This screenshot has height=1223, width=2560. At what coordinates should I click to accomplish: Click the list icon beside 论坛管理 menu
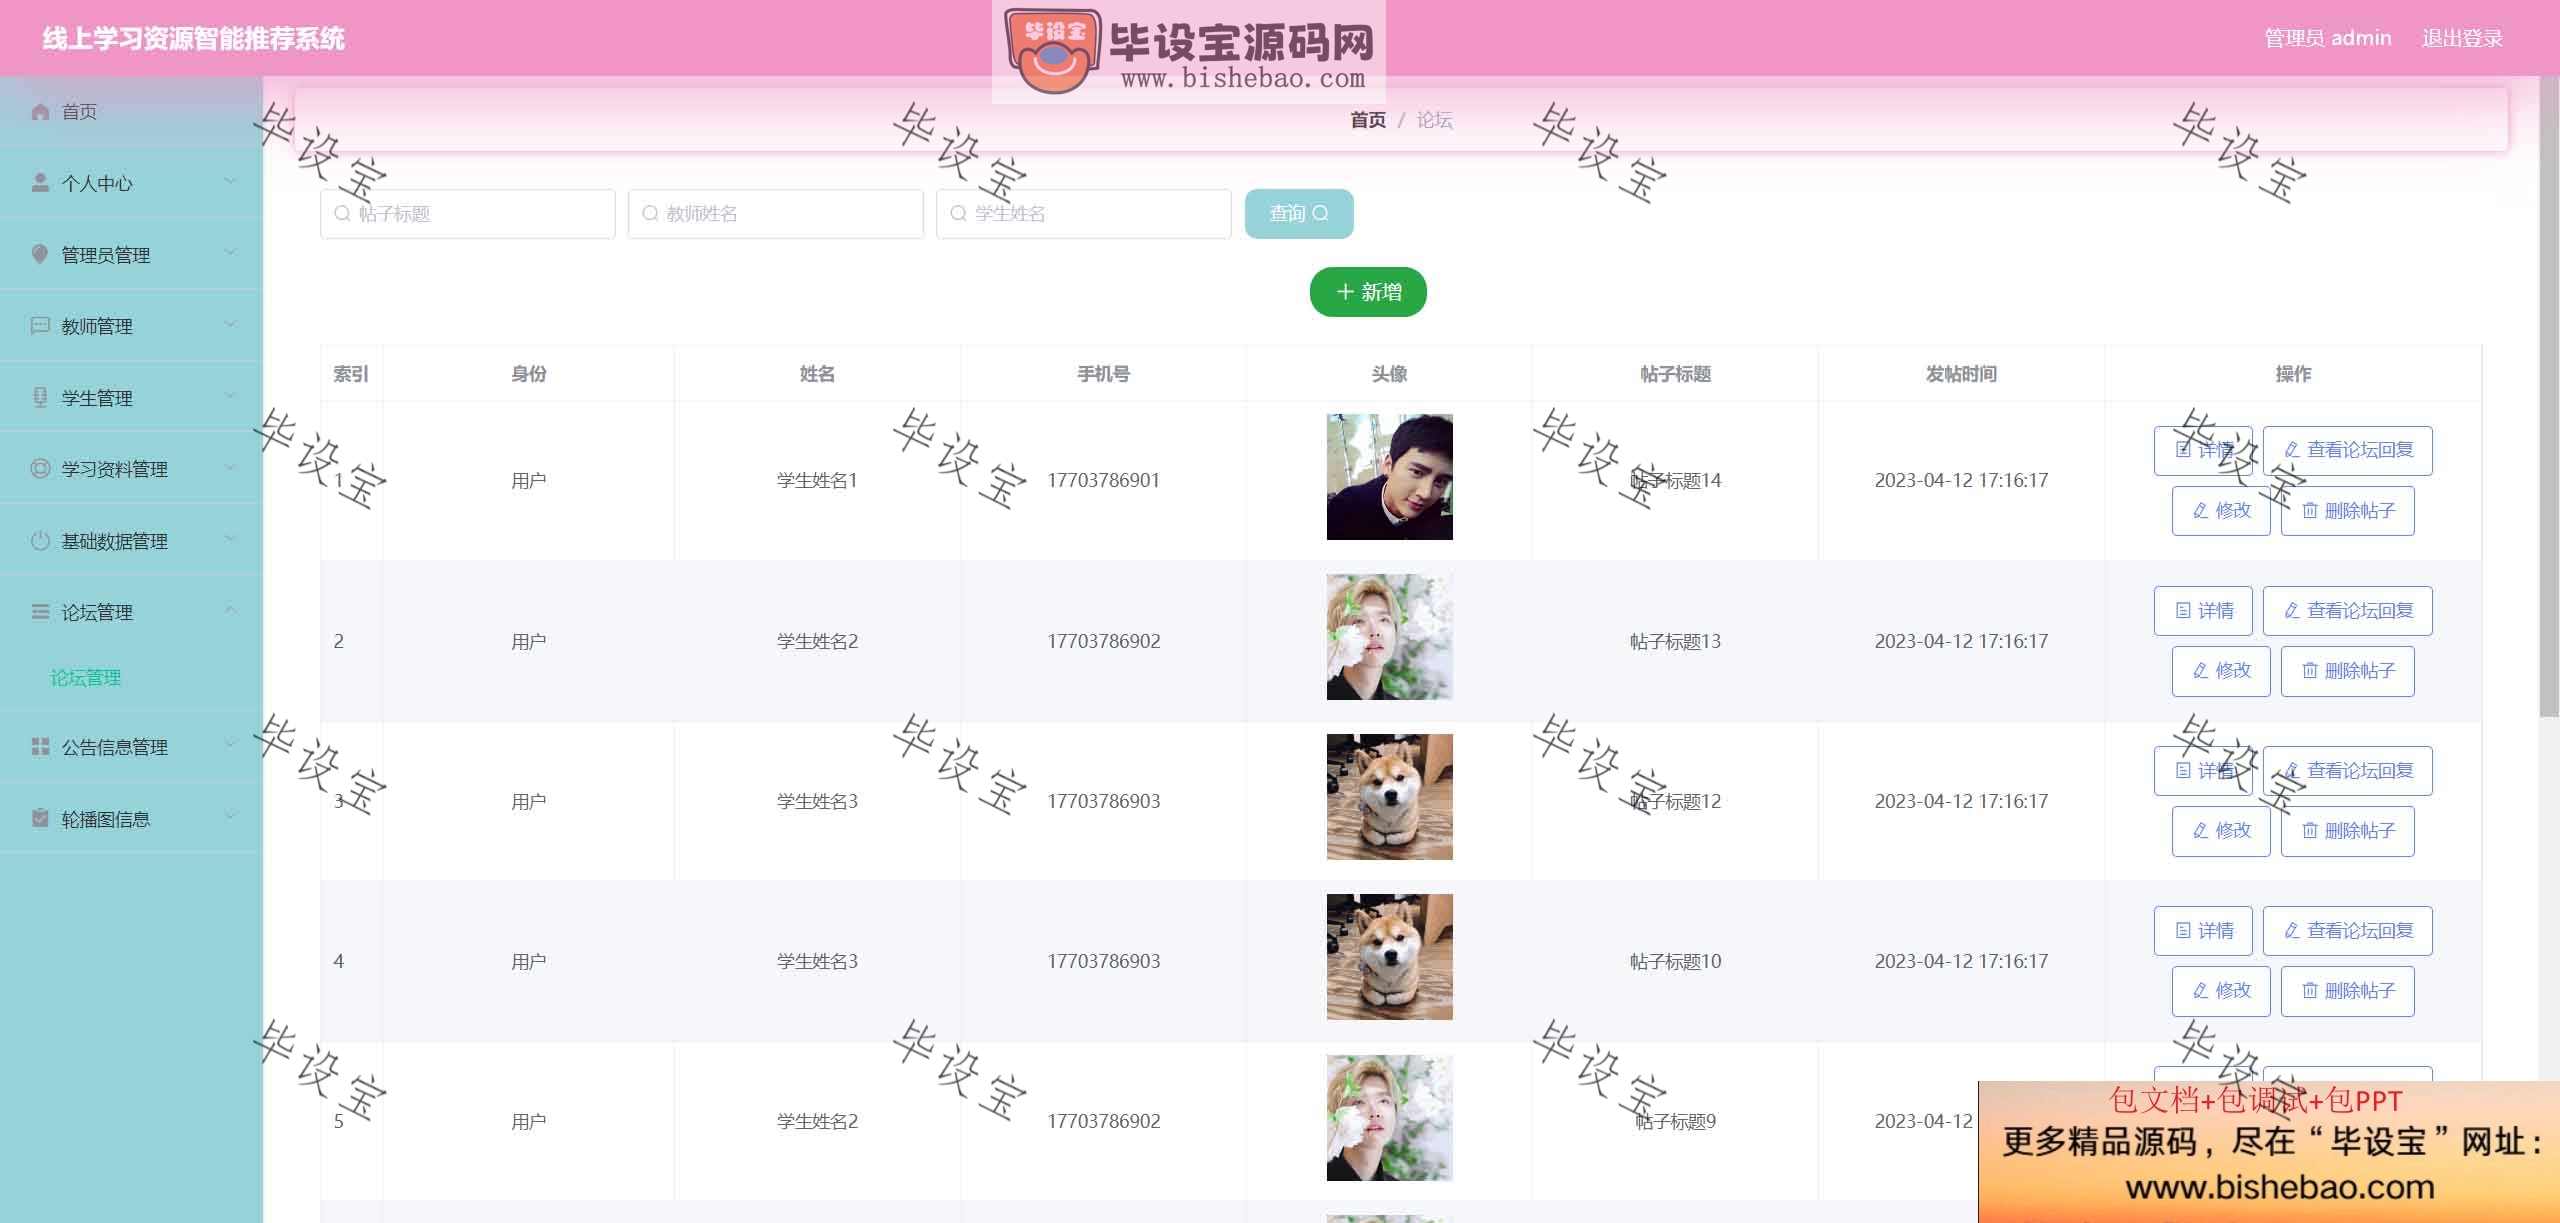pos(40,612)
